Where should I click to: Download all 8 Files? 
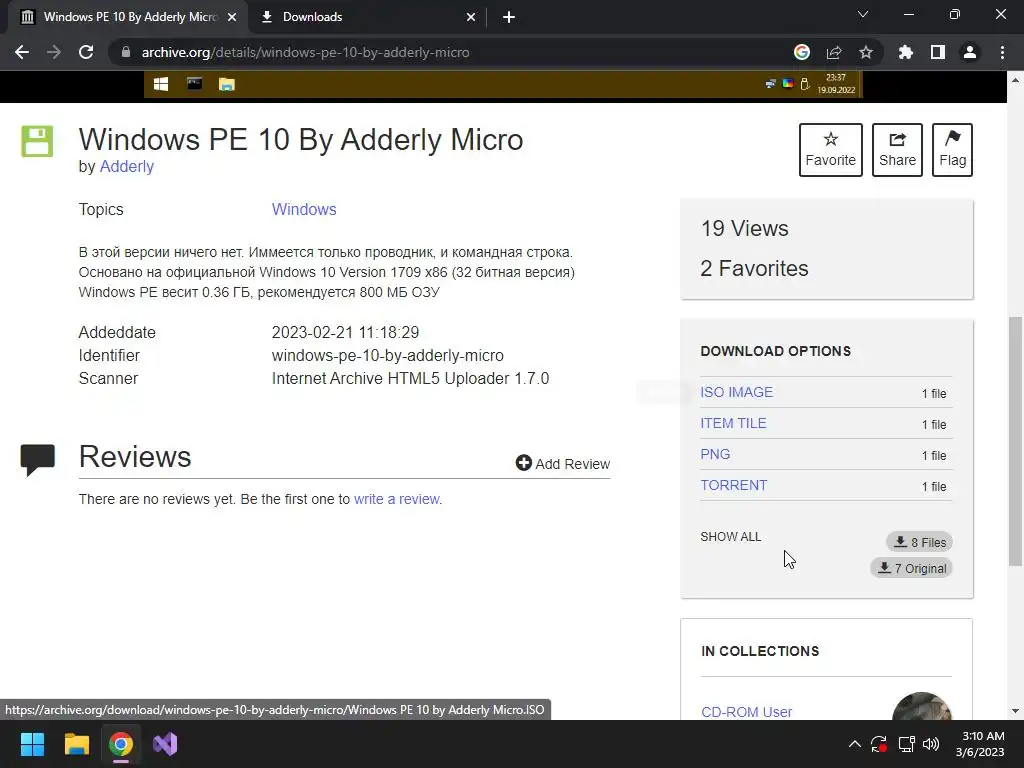920,542
